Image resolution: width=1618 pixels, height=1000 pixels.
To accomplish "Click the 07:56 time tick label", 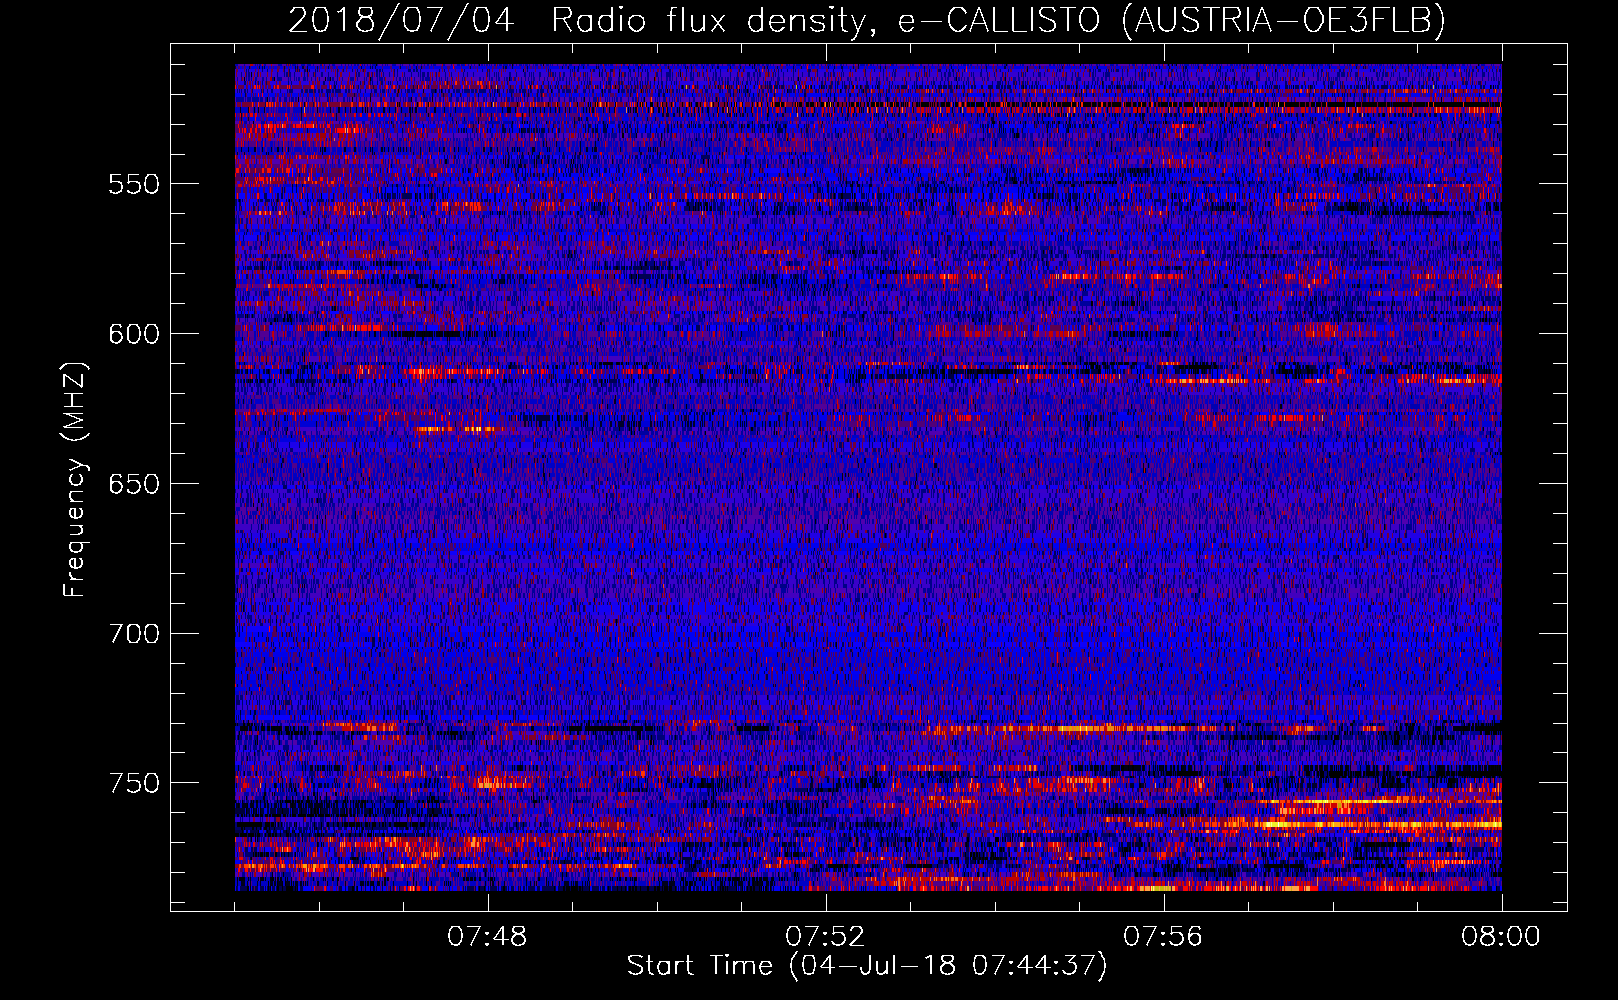I will (x=1163, y=937).
